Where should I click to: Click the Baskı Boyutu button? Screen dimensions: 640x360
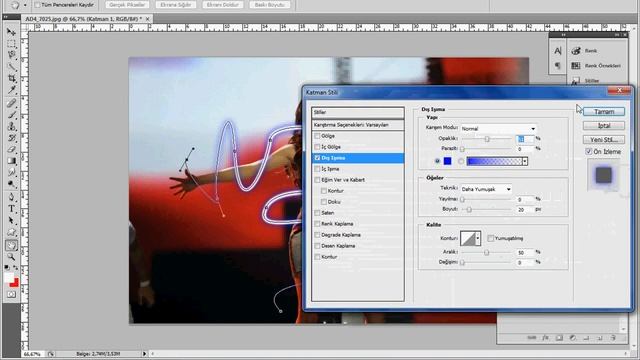pos(269,5)
